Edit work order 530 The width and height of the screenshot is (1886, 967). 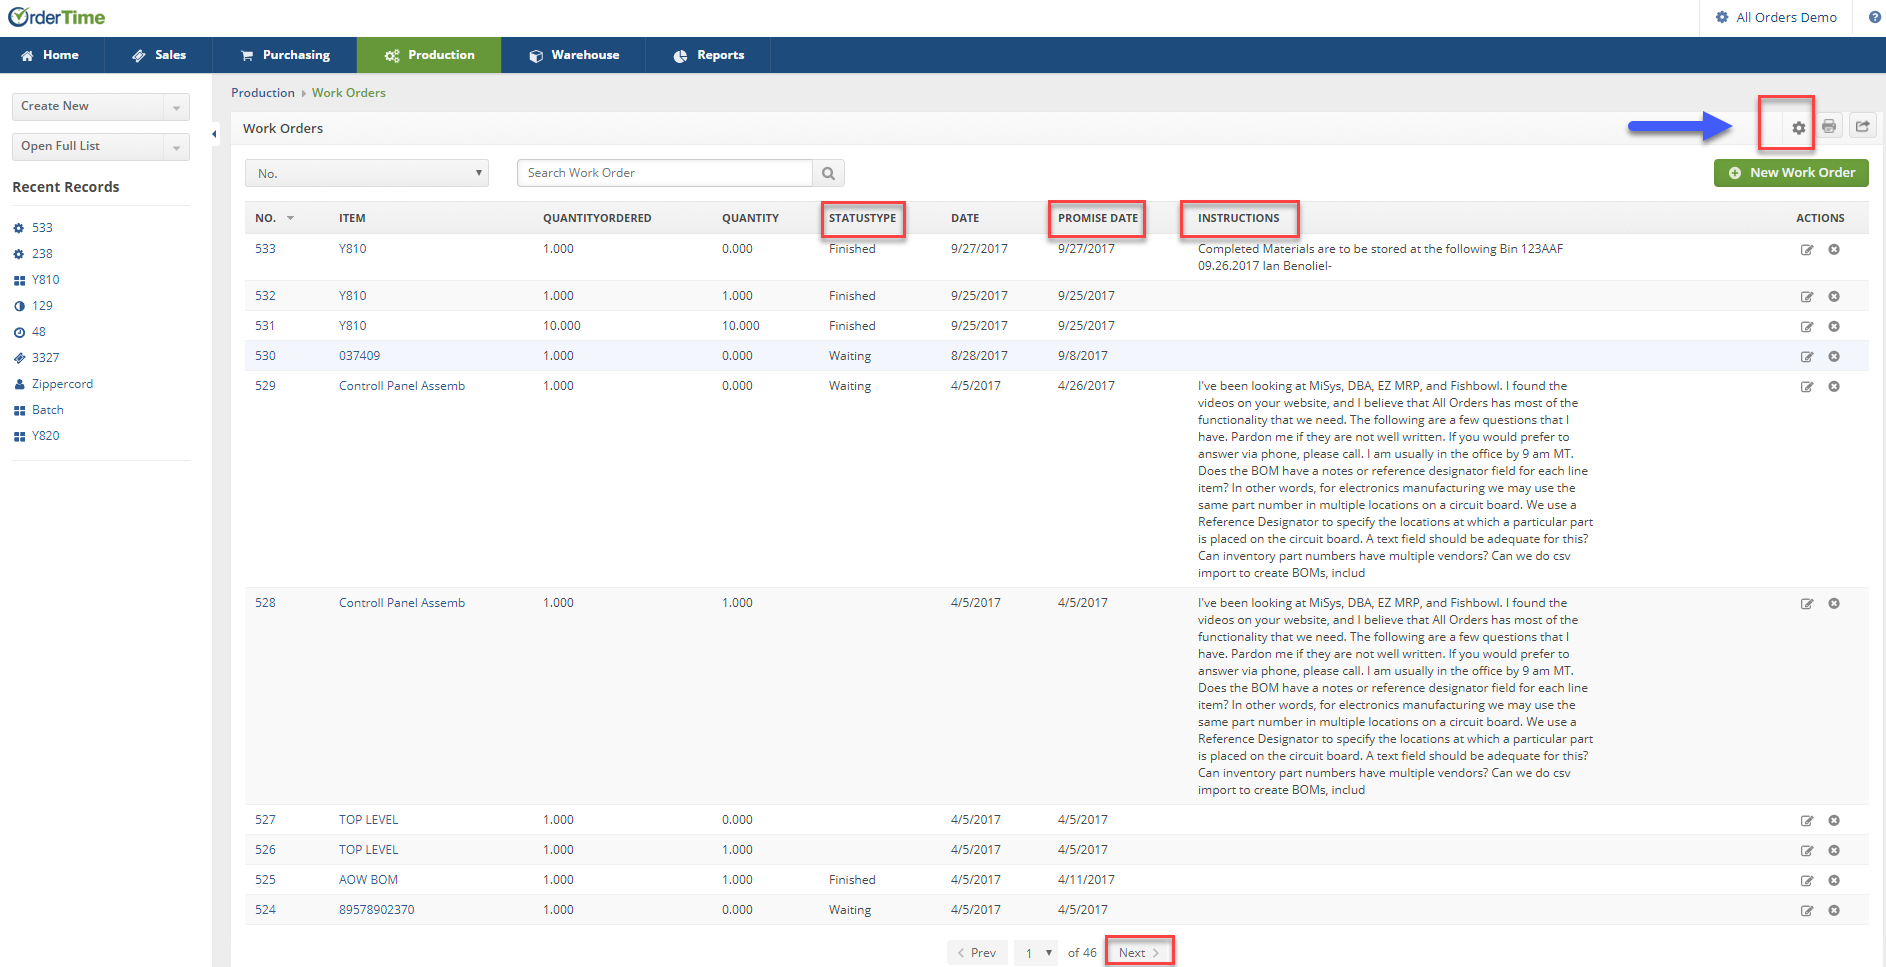[x=1807, y=357]
